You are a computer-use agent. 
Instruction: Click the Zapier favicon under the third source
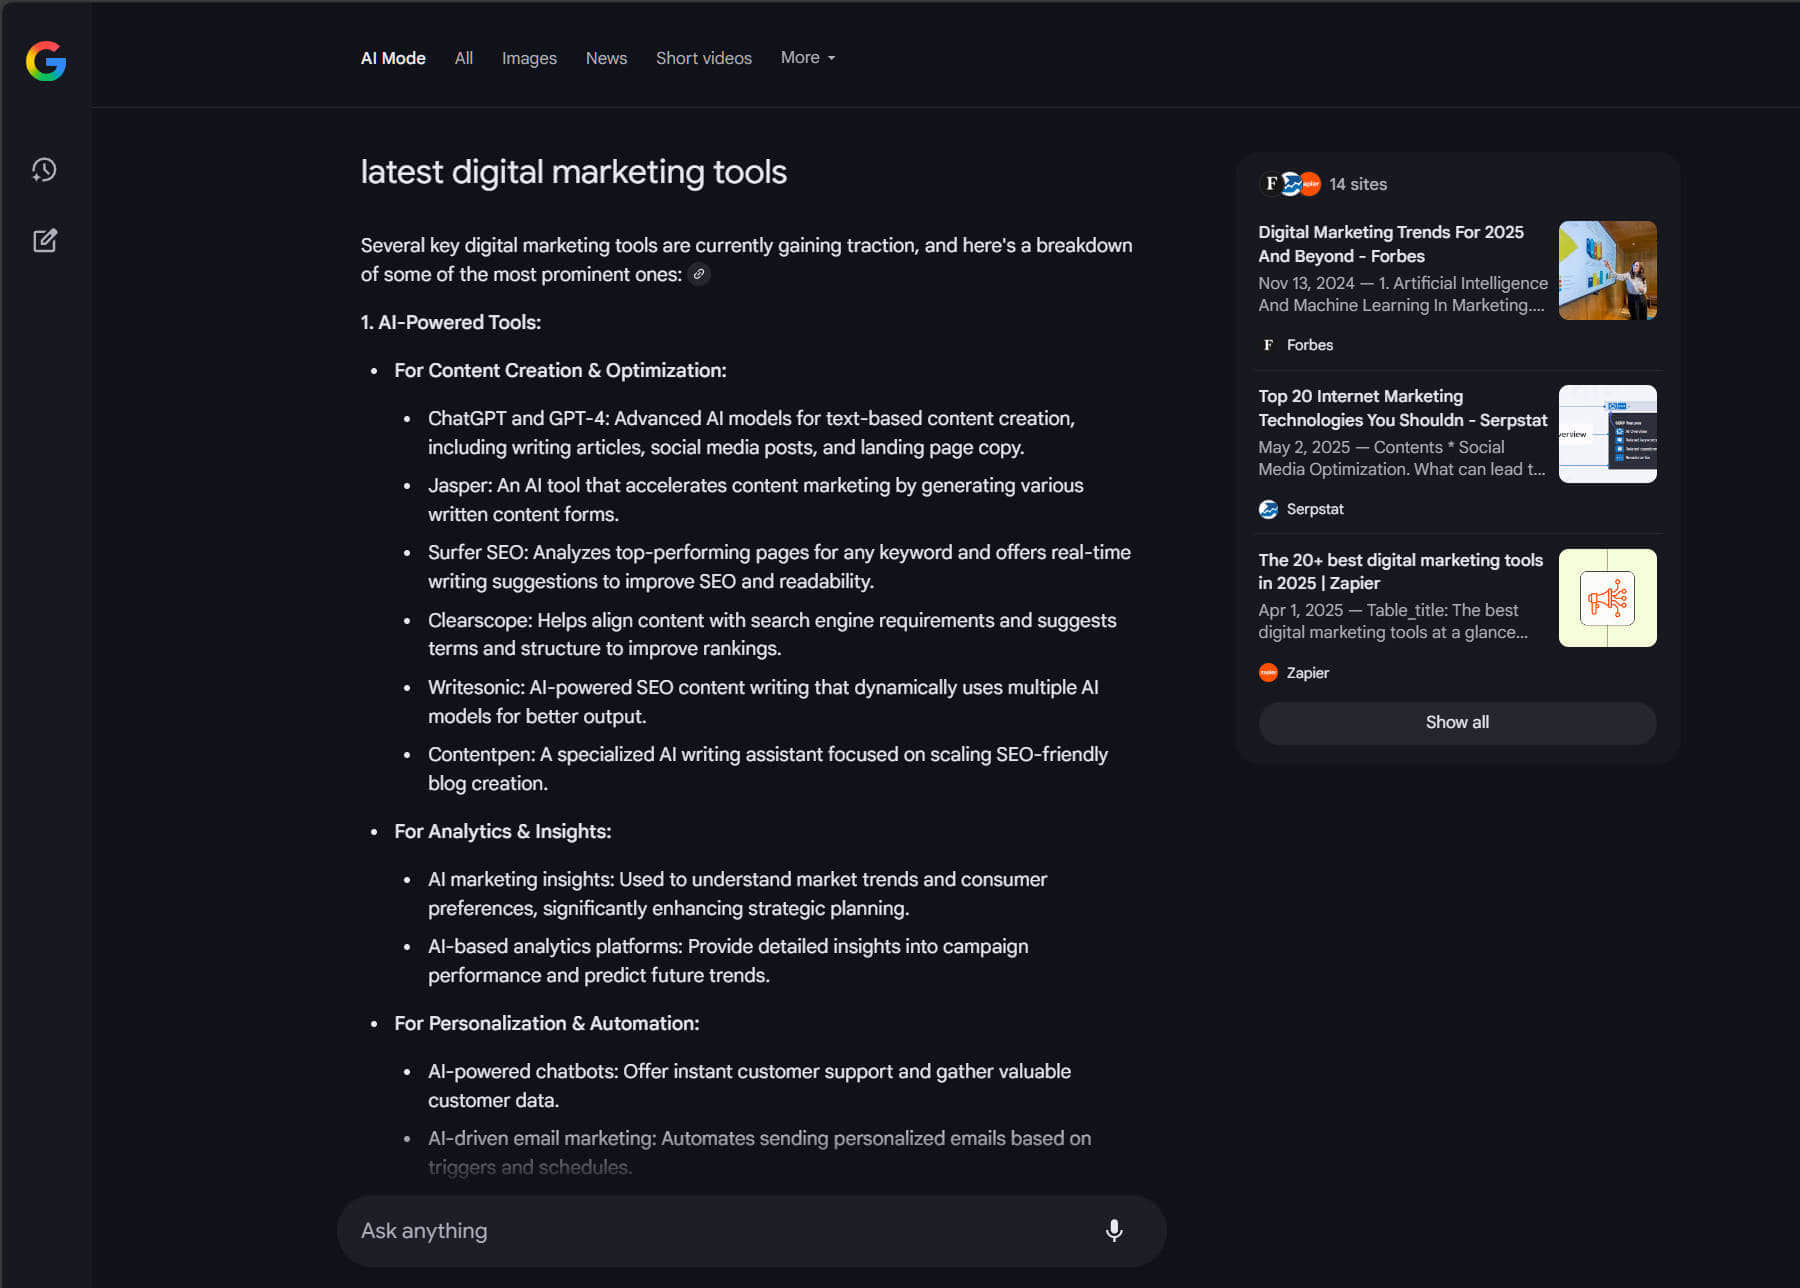tap(1268, 673)
